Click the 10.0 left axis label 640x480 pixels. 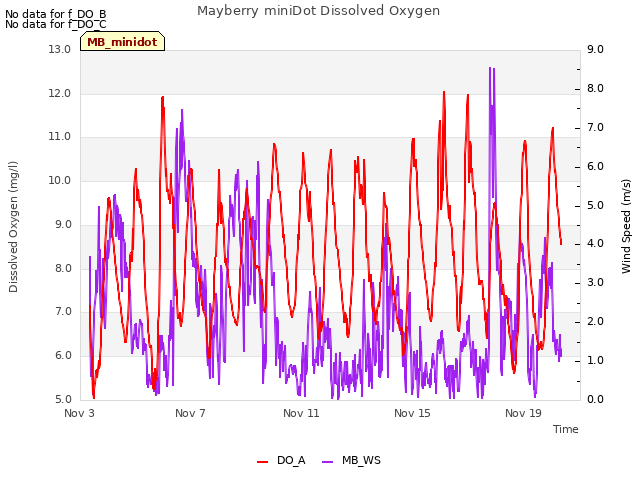coord(60,180)
